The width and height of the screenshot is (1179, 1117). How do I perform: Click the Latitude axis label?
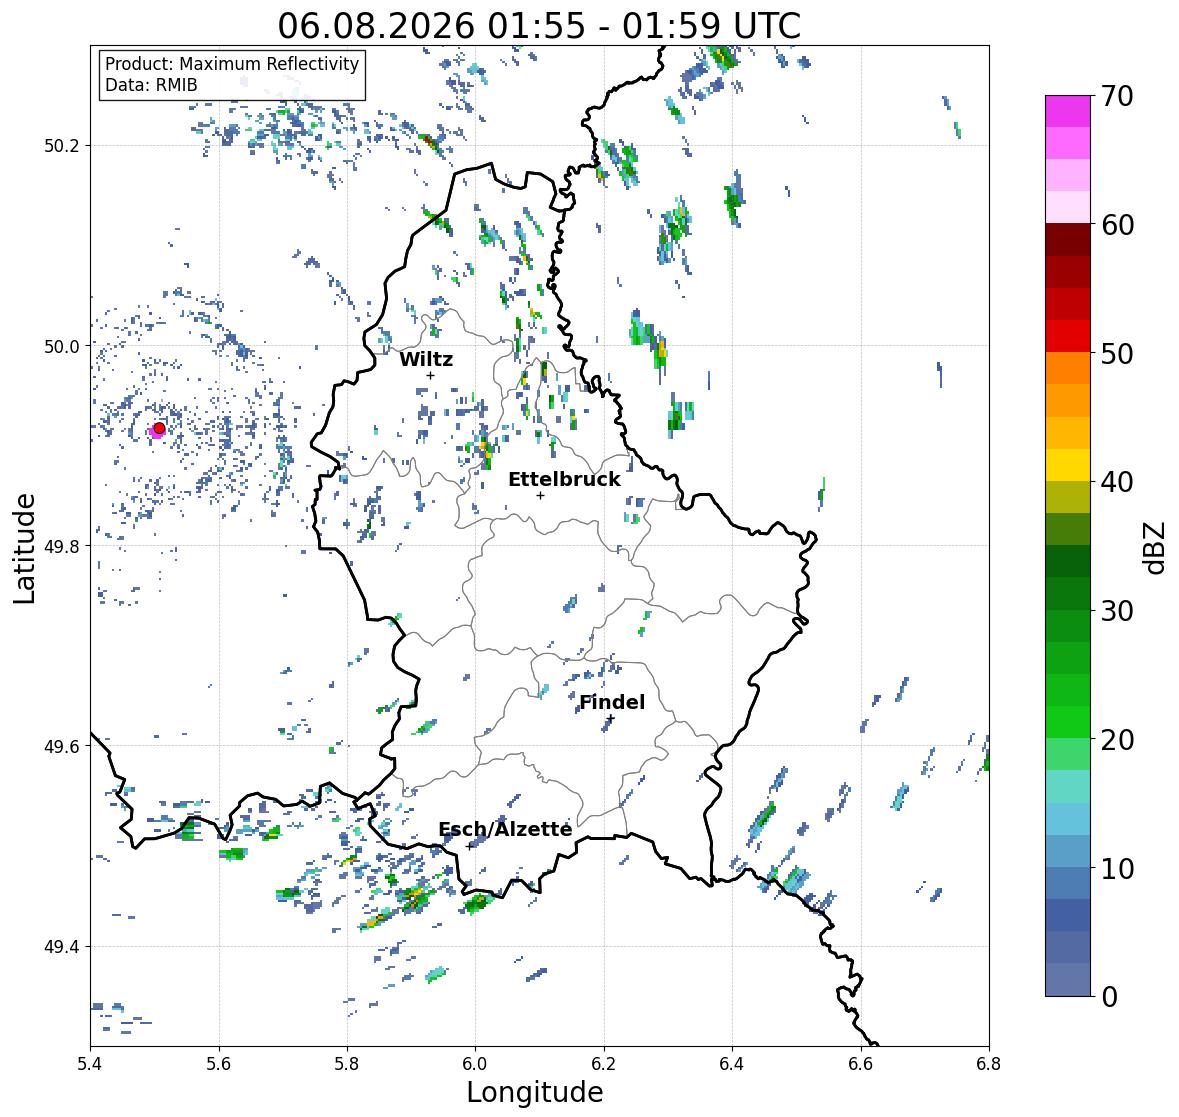pos(25,548)
